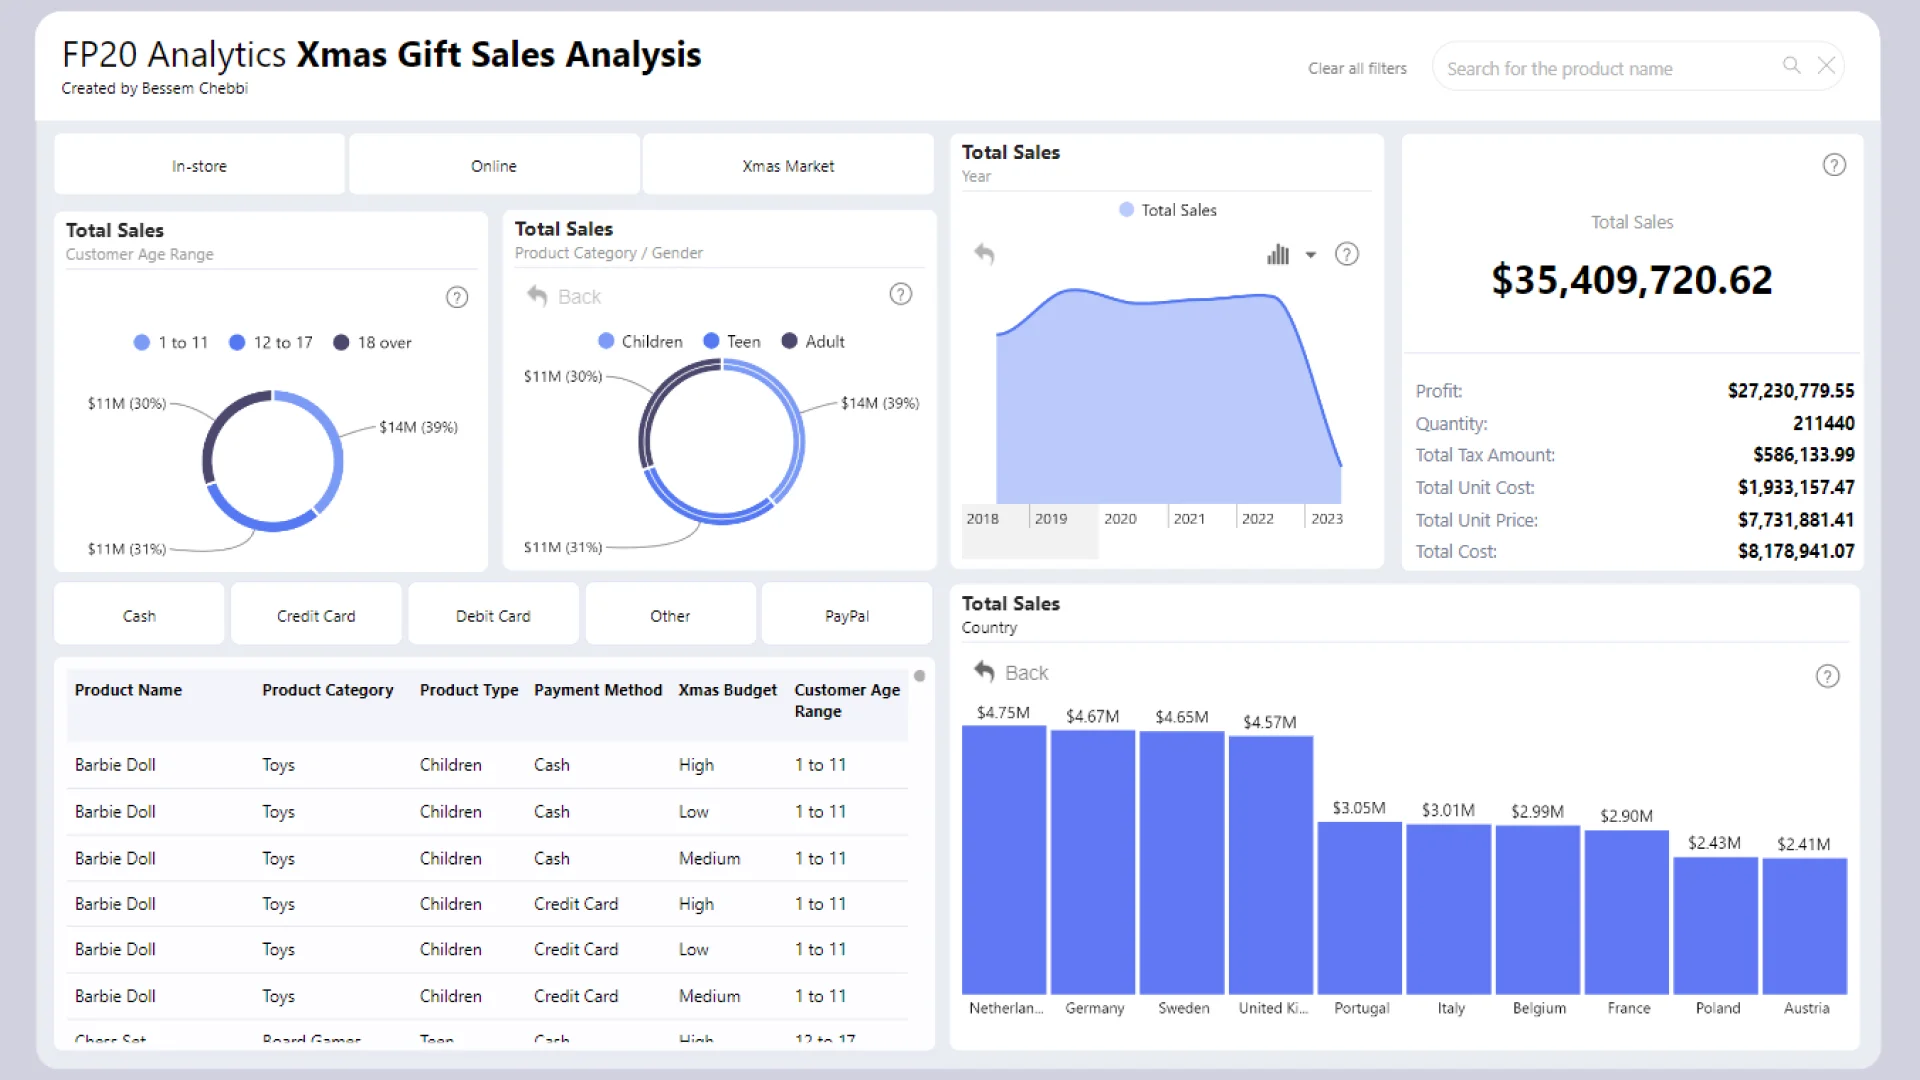Open help icon on Product Category chart
This screenshot has height=1080, width=1920.
901,294
